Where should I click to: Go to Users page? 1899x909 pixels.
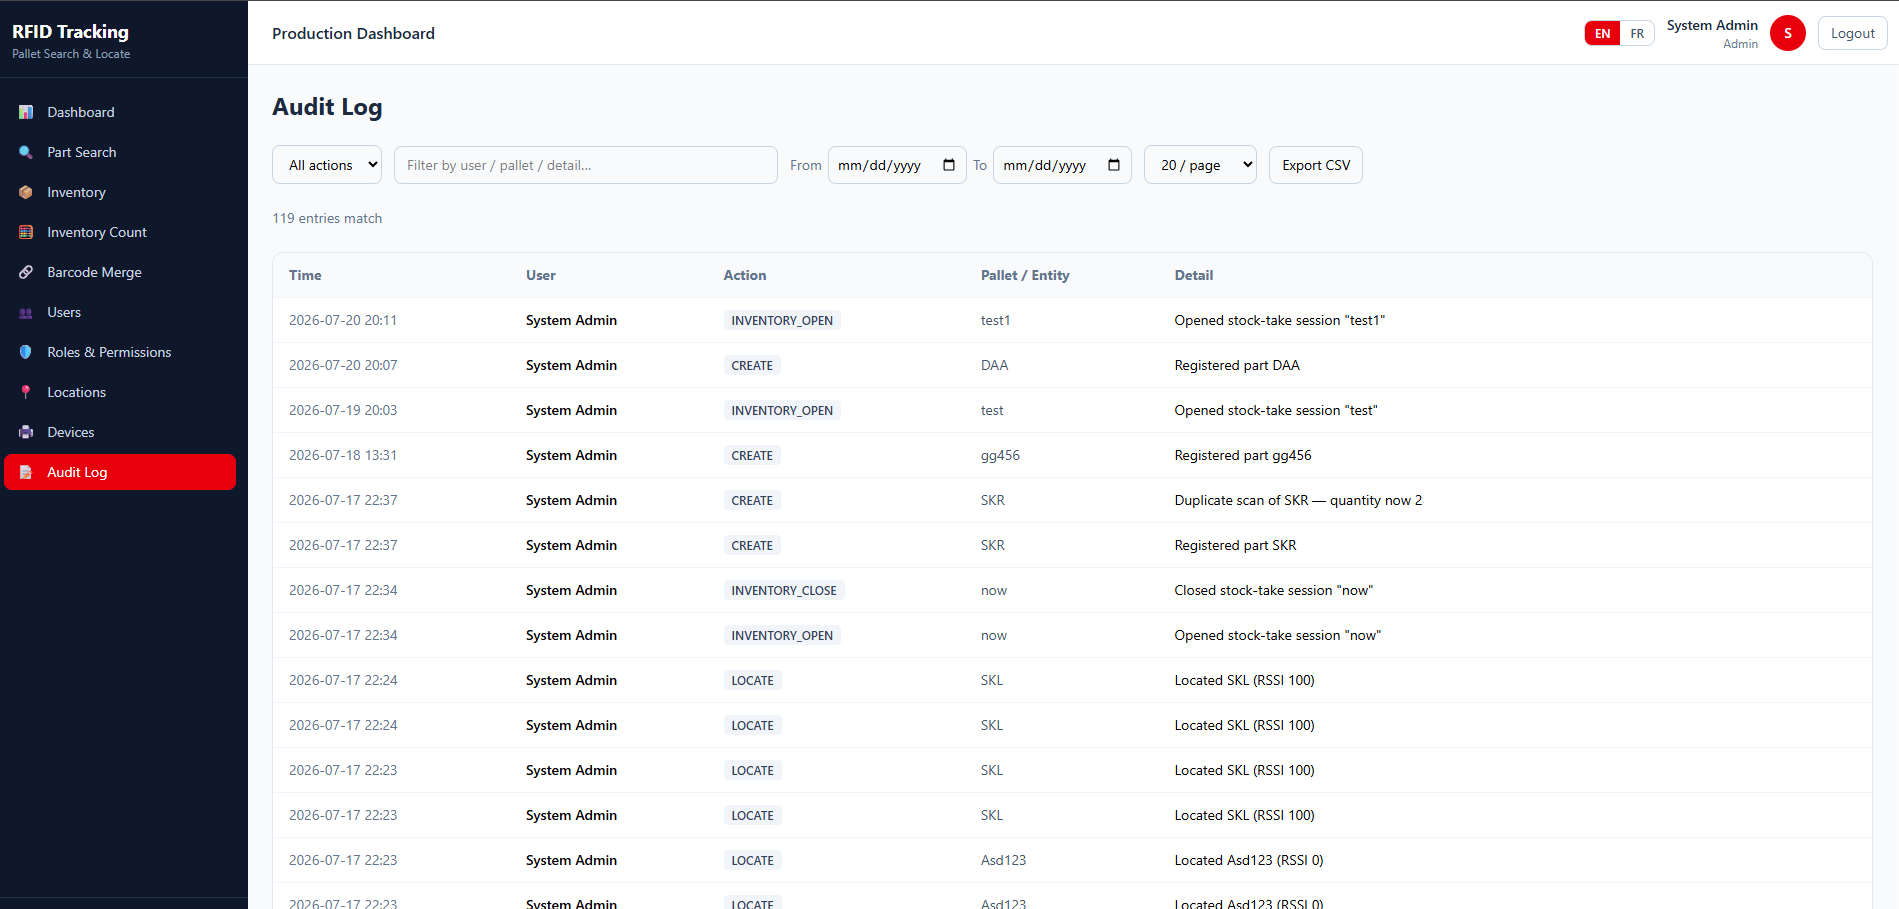(120, 312)
